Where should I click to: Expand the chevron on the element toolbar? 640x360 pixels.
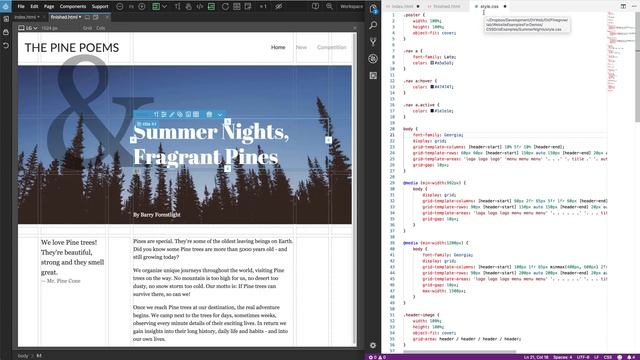coord(220,115)
